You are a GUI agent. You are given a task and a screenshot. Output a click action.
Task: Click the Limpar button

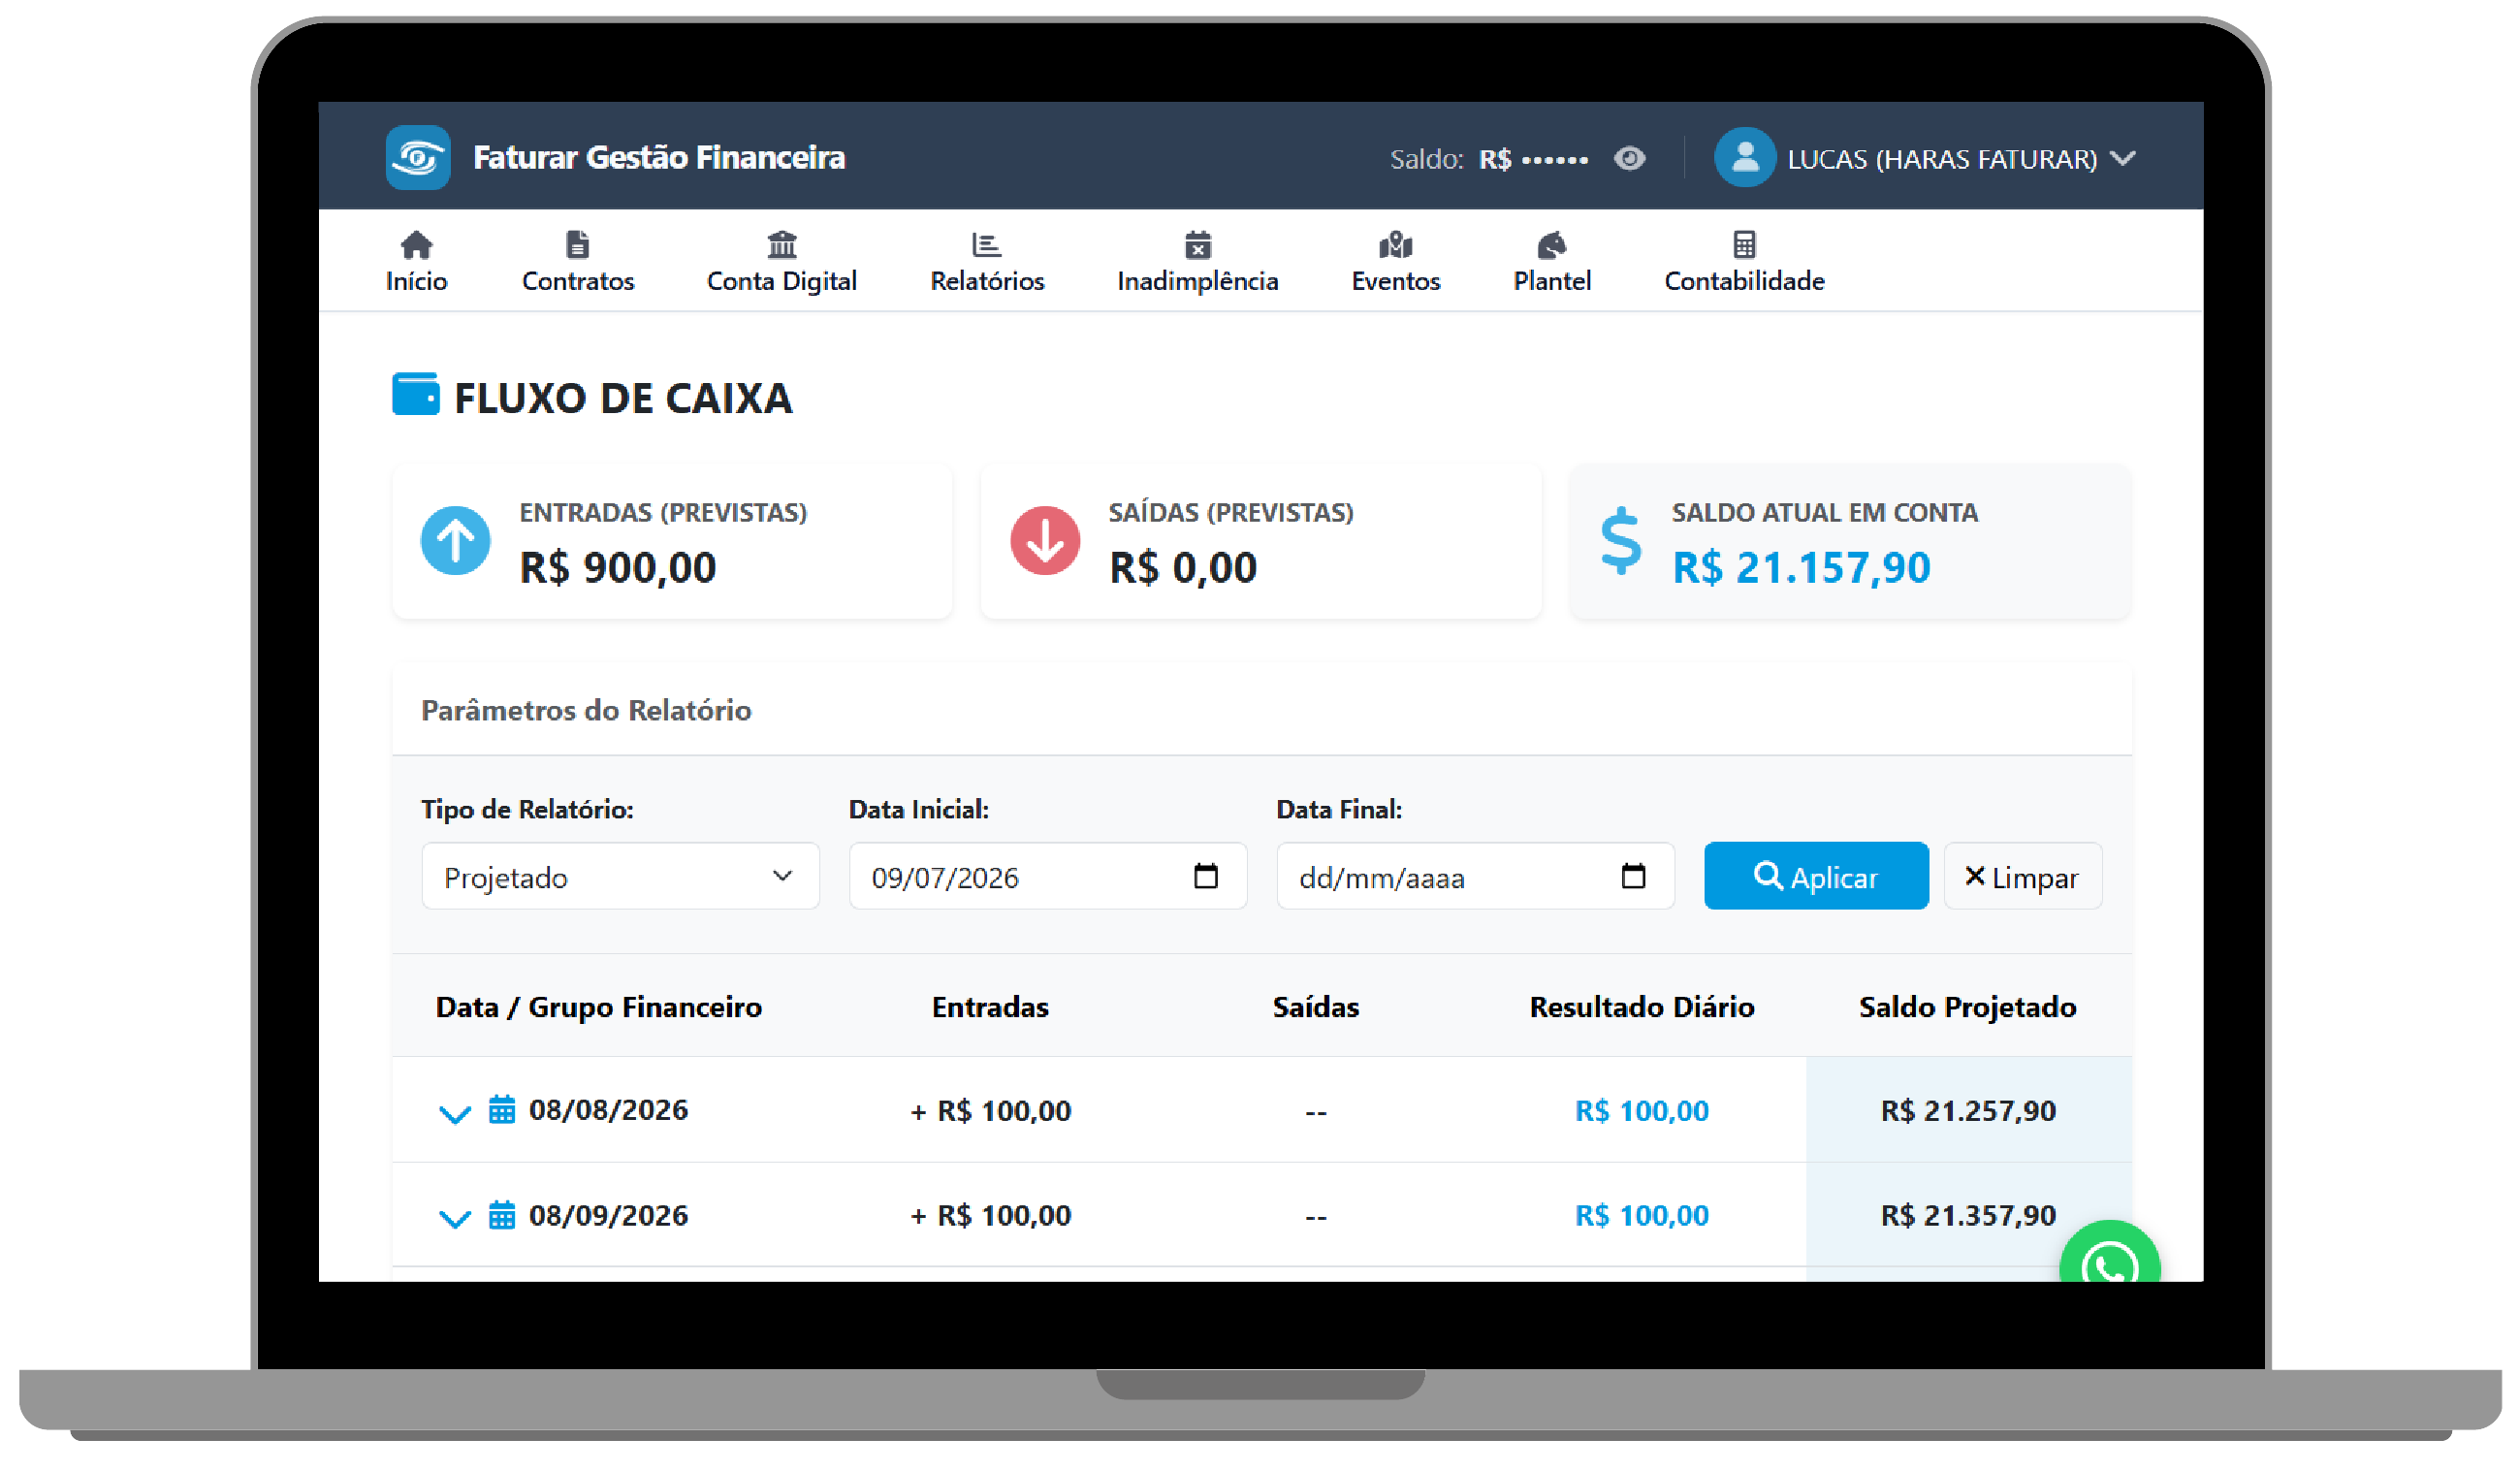pos(2022,877)
